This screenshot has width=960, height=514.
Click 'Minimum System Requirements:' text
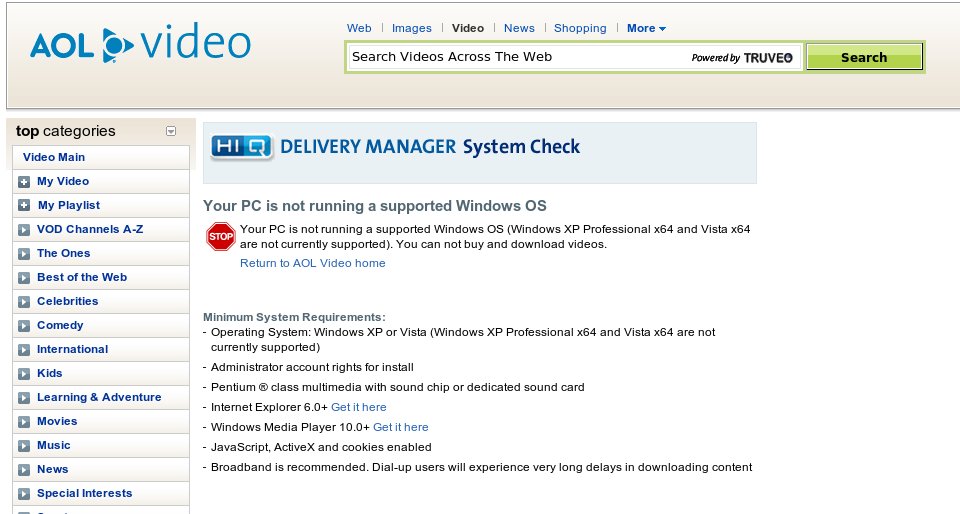[294, 317]
